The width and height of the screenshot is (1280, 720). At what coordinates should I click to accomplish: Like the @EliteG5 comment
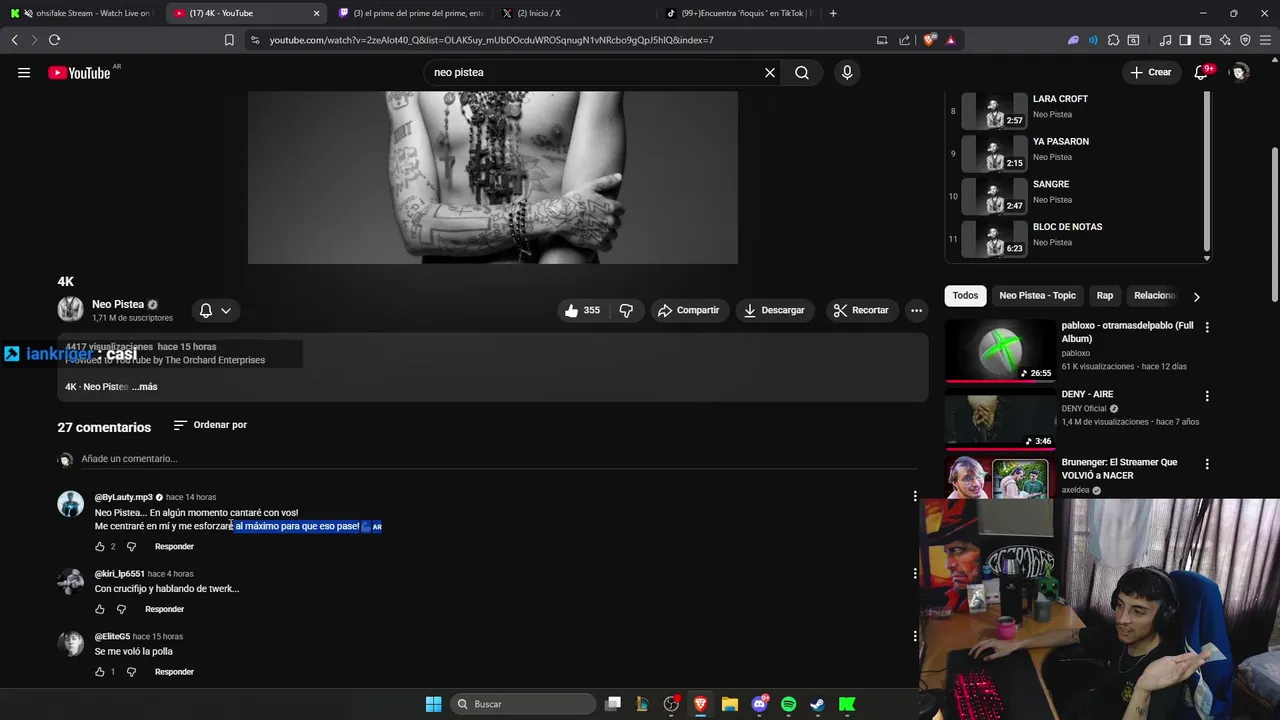click(100, 672)
